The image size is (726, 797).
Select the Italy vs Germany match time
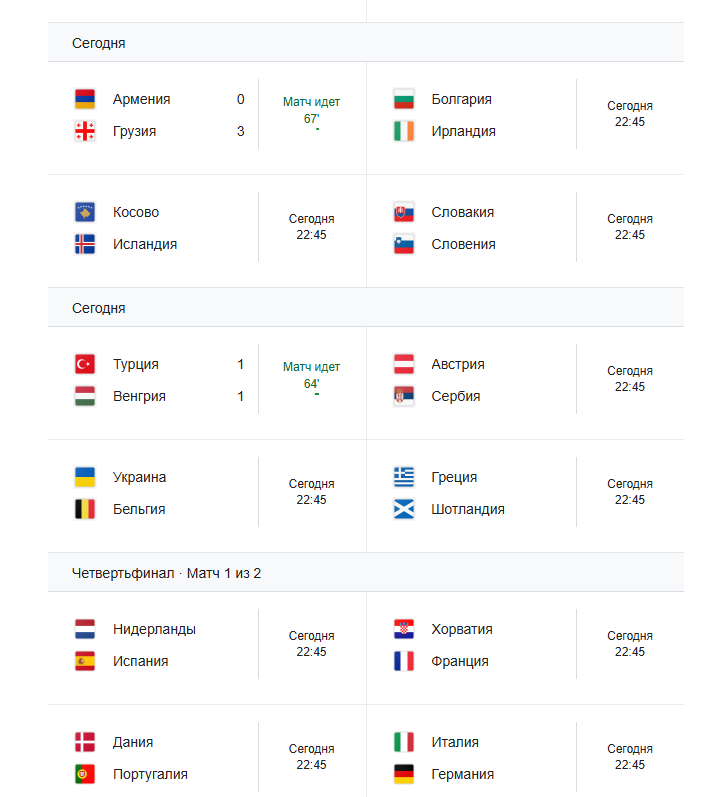click(629, 756)
